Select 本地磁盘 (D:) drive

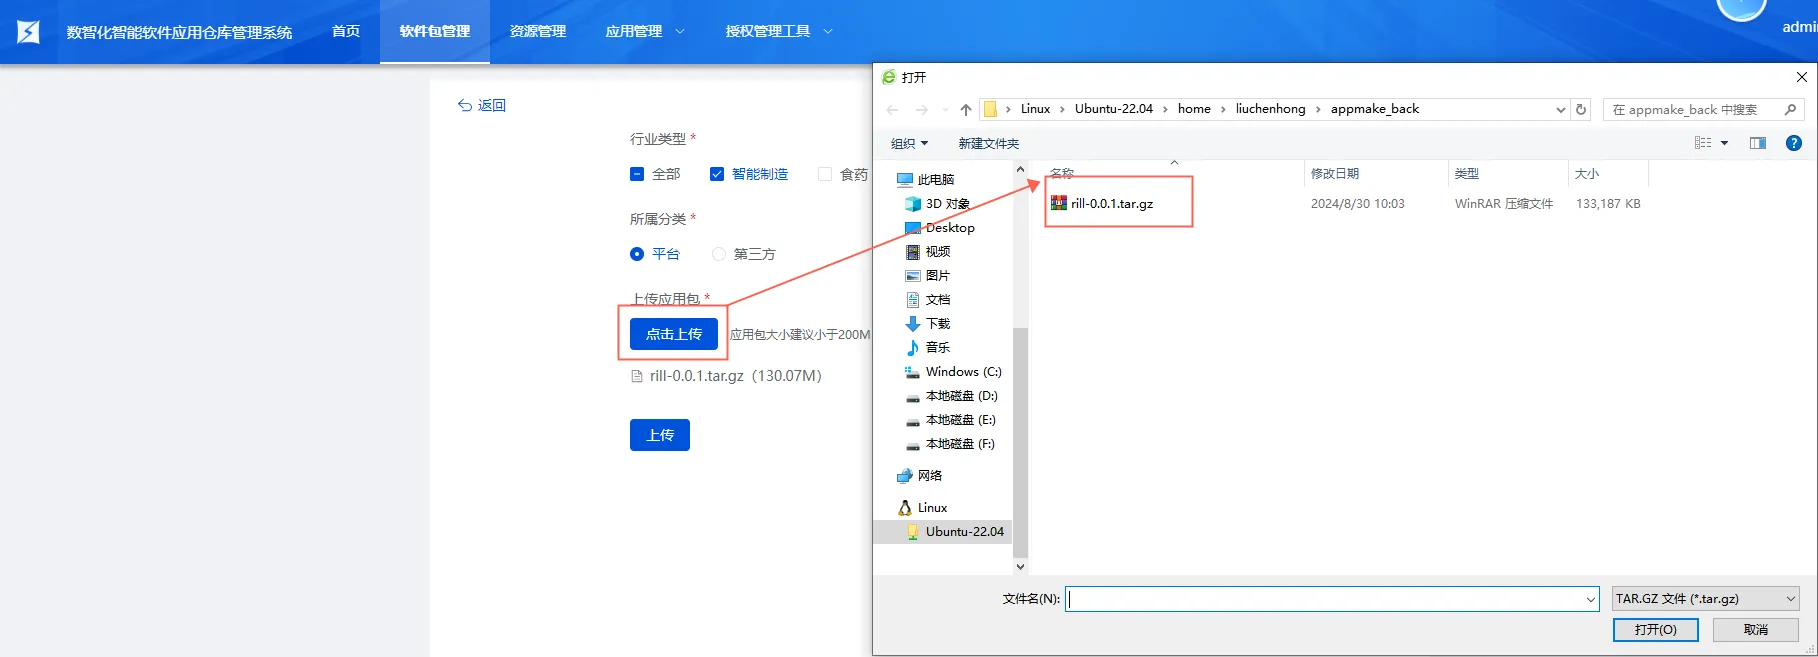[x=951, y=395]
